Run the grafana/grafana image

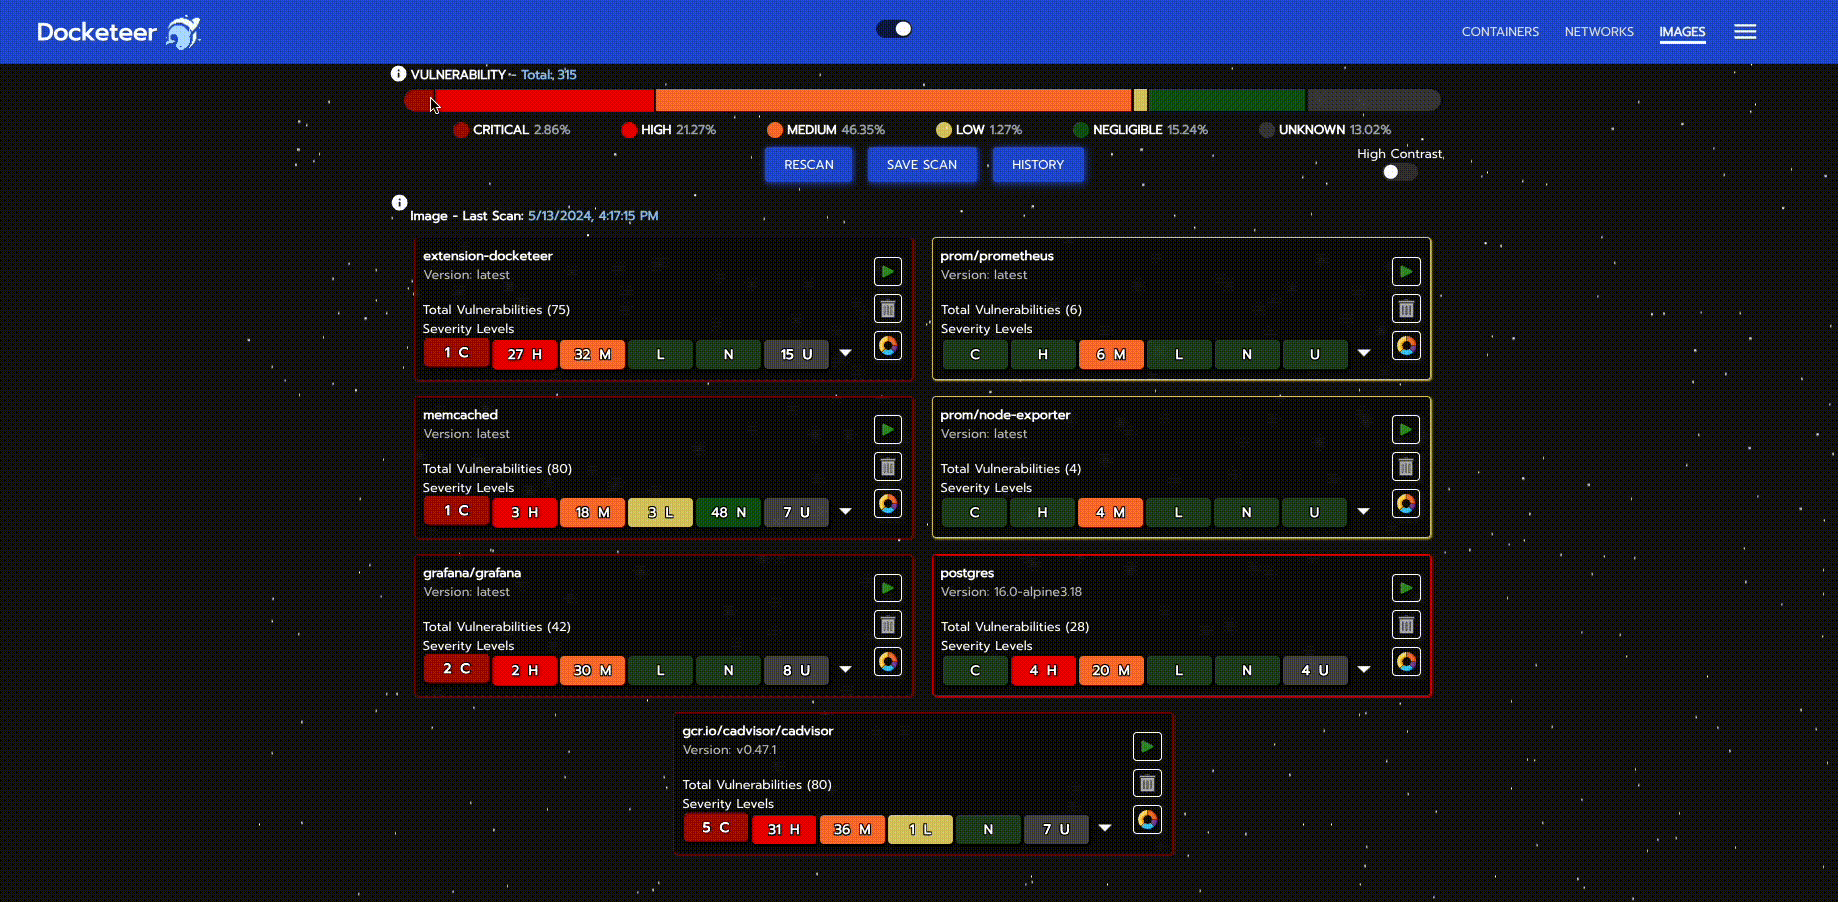[x=887, y=588]
